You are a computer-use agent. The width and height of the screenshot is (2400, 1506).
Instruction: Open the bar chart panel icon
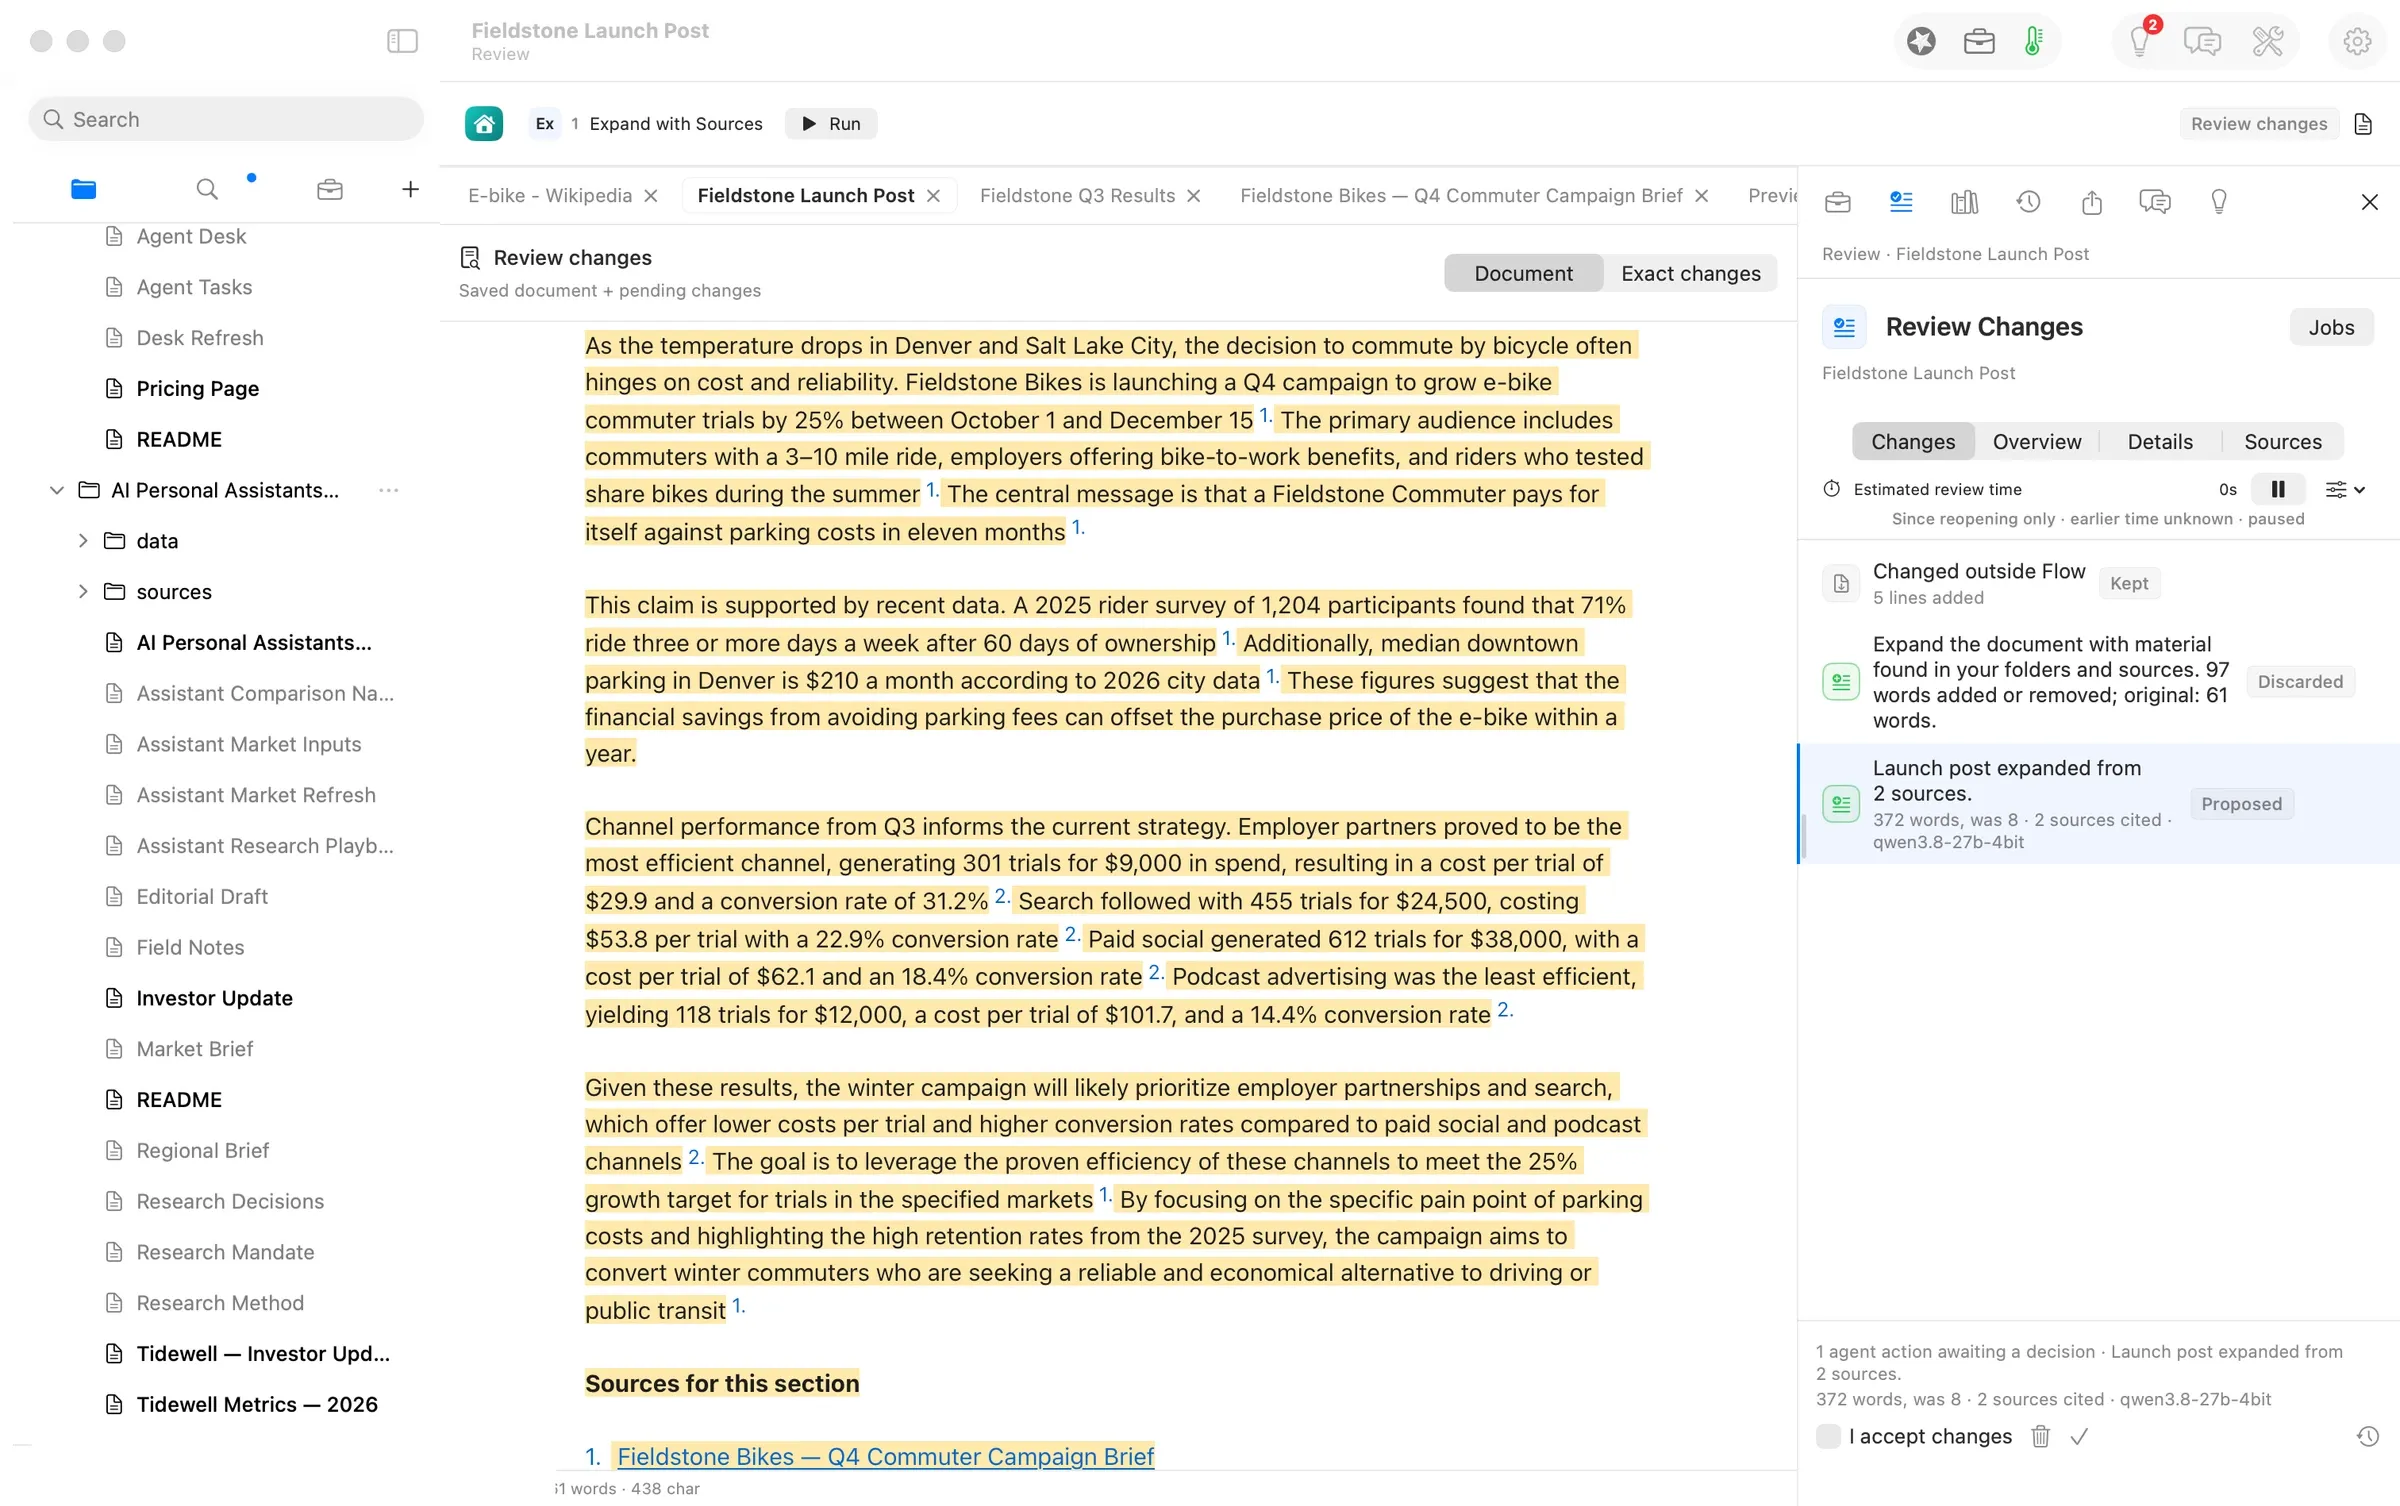click(1964, 202)
